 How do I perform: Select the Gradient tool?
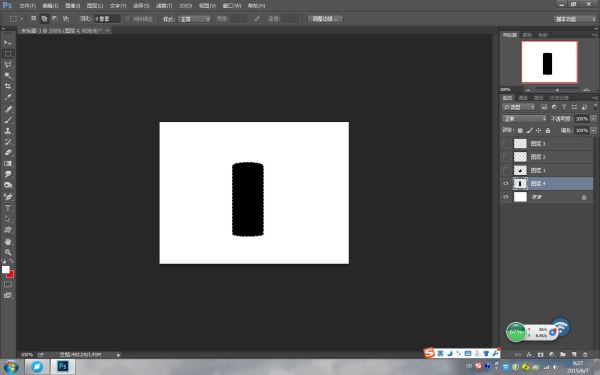(8, 163)
